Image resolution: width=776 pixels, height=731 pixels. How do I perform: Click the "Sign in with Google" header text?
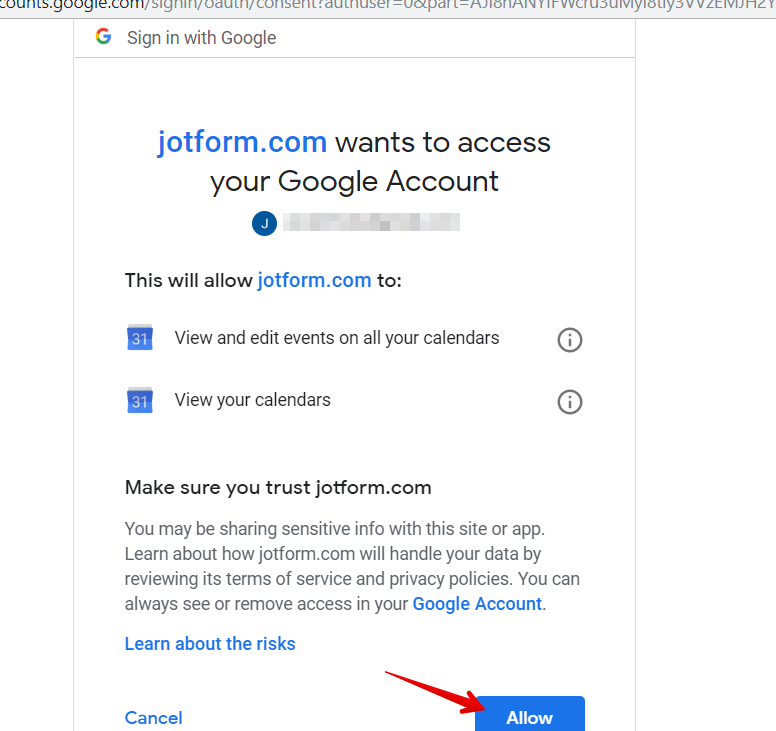point(201,38)
